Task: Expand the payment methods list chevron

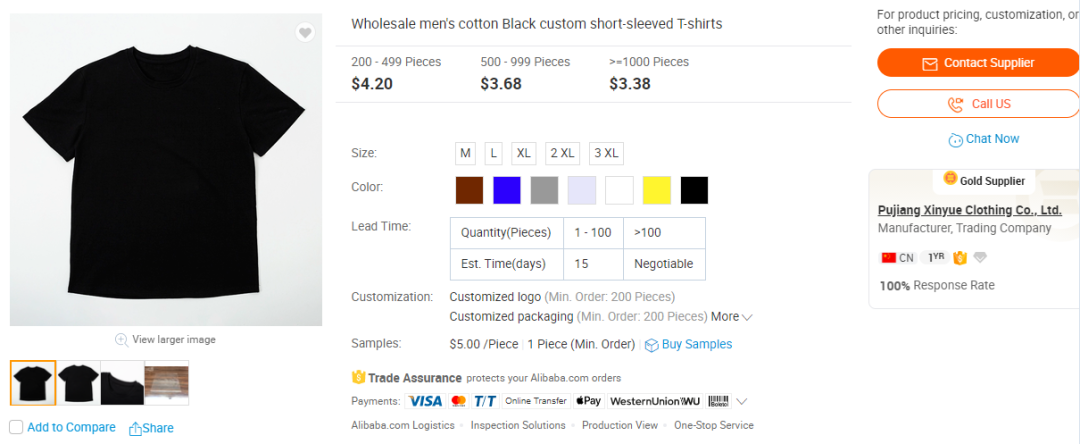Action: [x=741, y=402]
